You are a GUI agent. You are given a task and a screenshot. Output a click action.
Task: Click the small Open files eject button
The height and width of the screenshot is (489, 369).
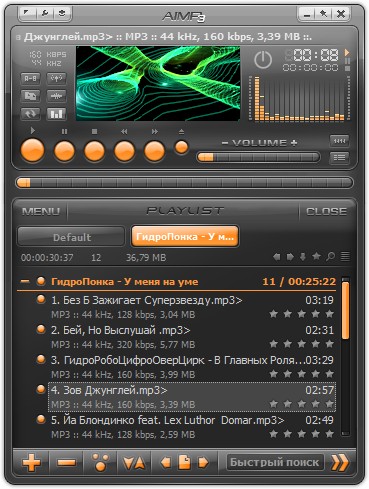point(181,147)
